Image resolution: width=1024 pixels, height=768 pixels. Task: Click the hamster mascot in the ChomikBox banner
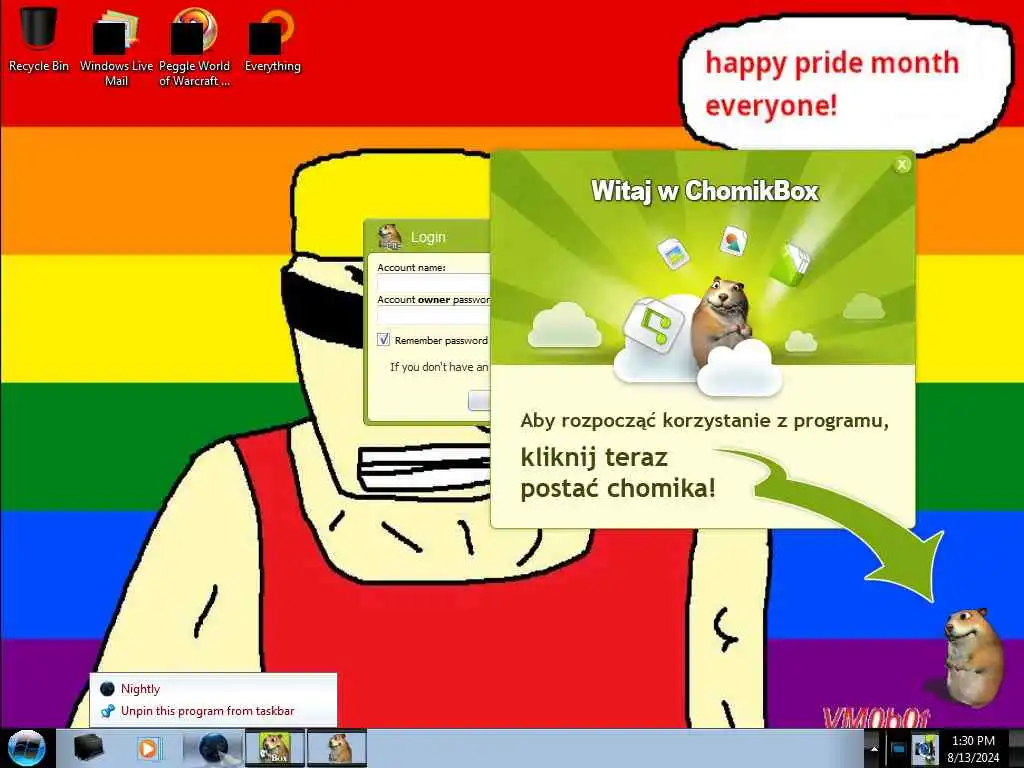(x=722, y=320)
